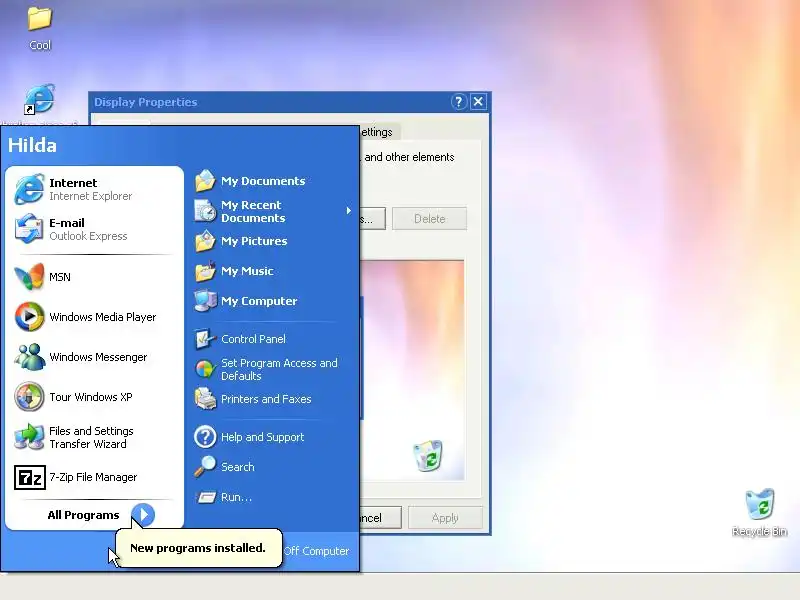Image resolution: width=800 pixels, height=600 pixels.
Task: Open My Pictures folder
Action: click(x=271, y=241)
